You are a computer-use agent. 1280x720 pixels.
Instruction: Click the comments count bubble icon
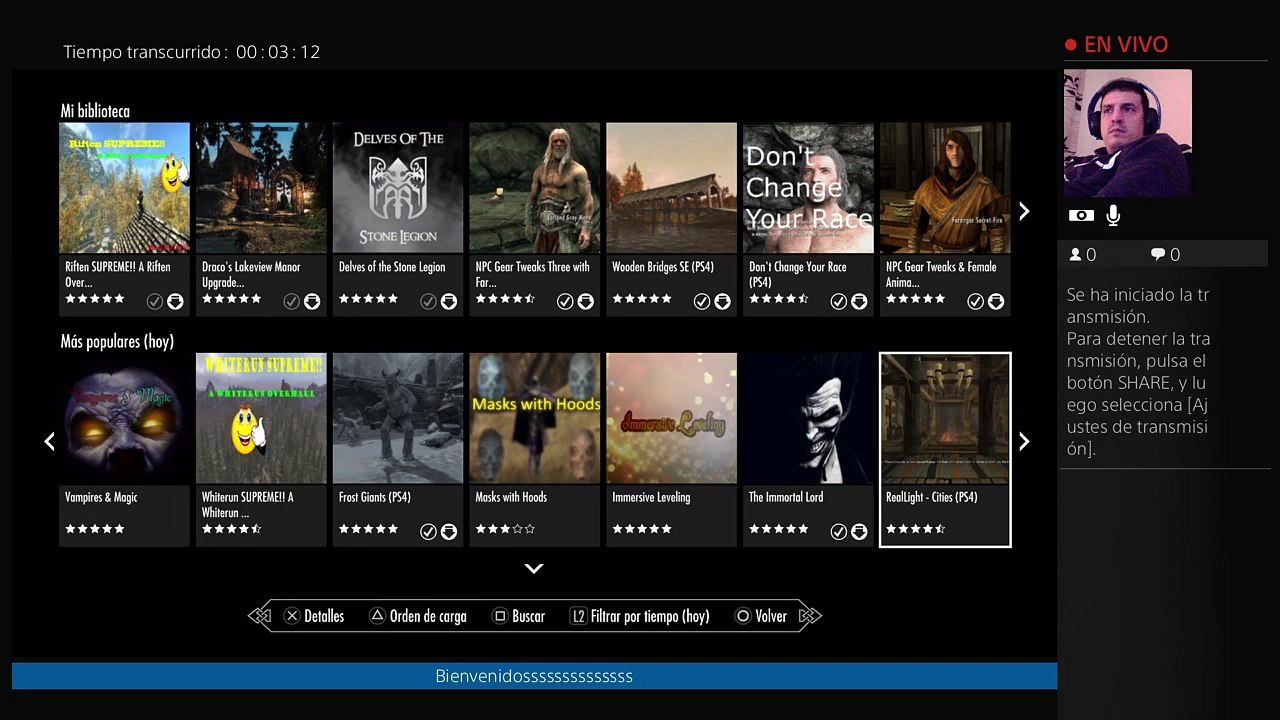tap(1158, 255)
